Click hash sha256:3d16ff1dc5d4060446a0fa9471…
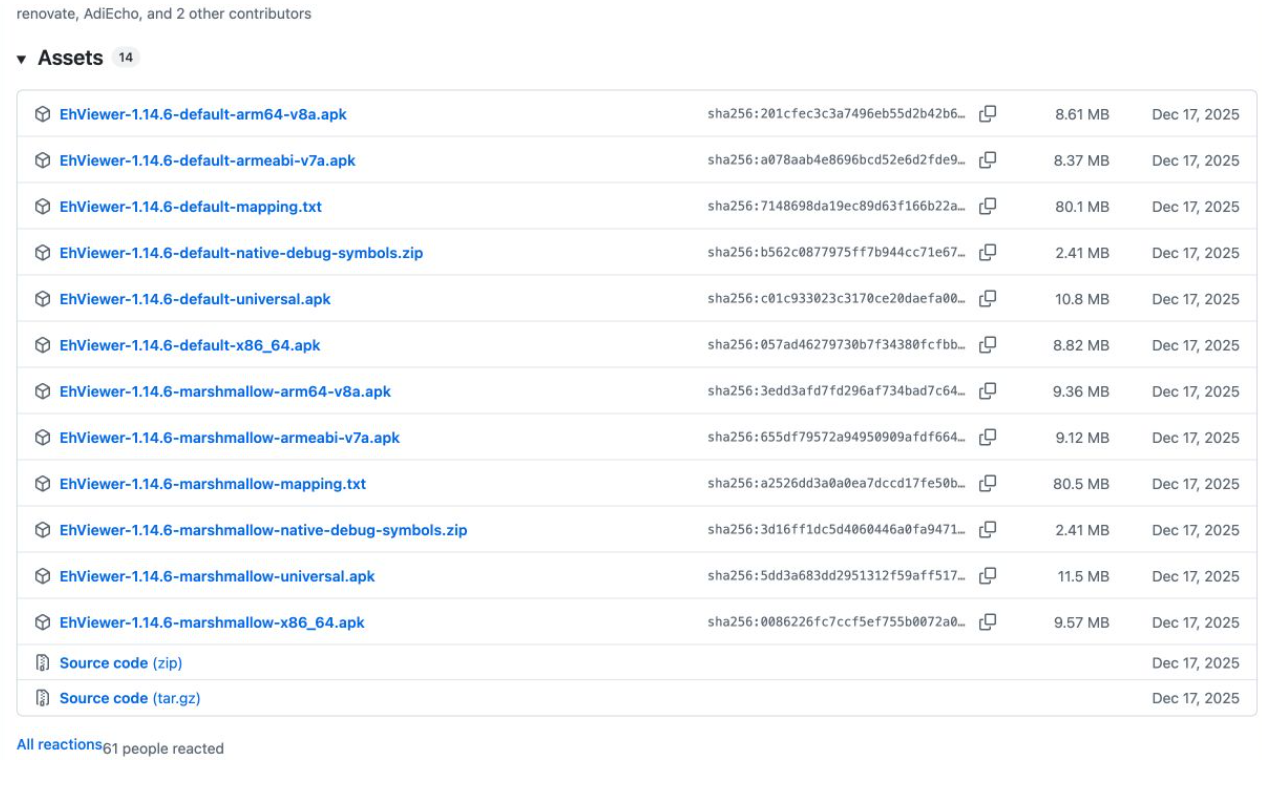 (837, 529)
